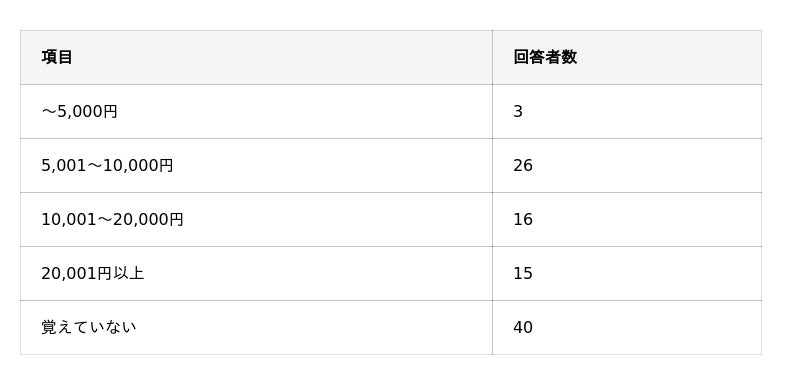Click the 円 character after ～5,000
This screenshot has width=800, height=385.
pos(110,111)
